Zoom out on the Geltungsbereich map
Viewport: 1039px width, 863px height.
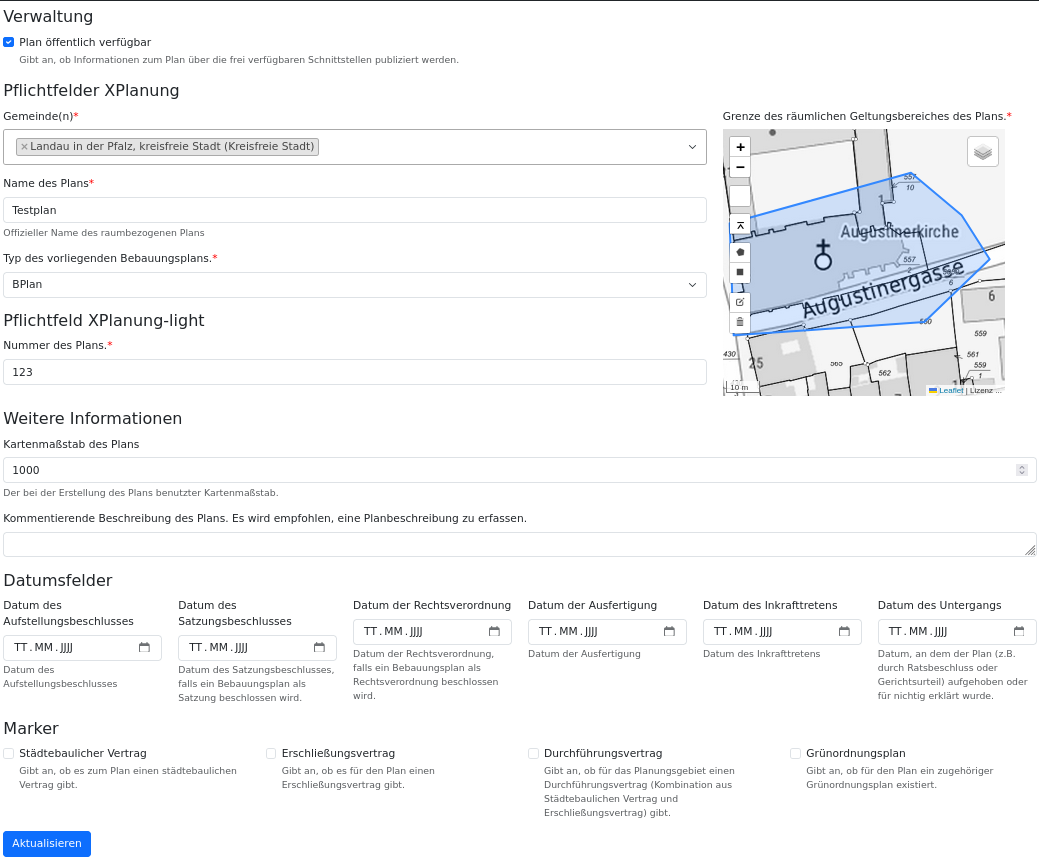tap(740, 167)
